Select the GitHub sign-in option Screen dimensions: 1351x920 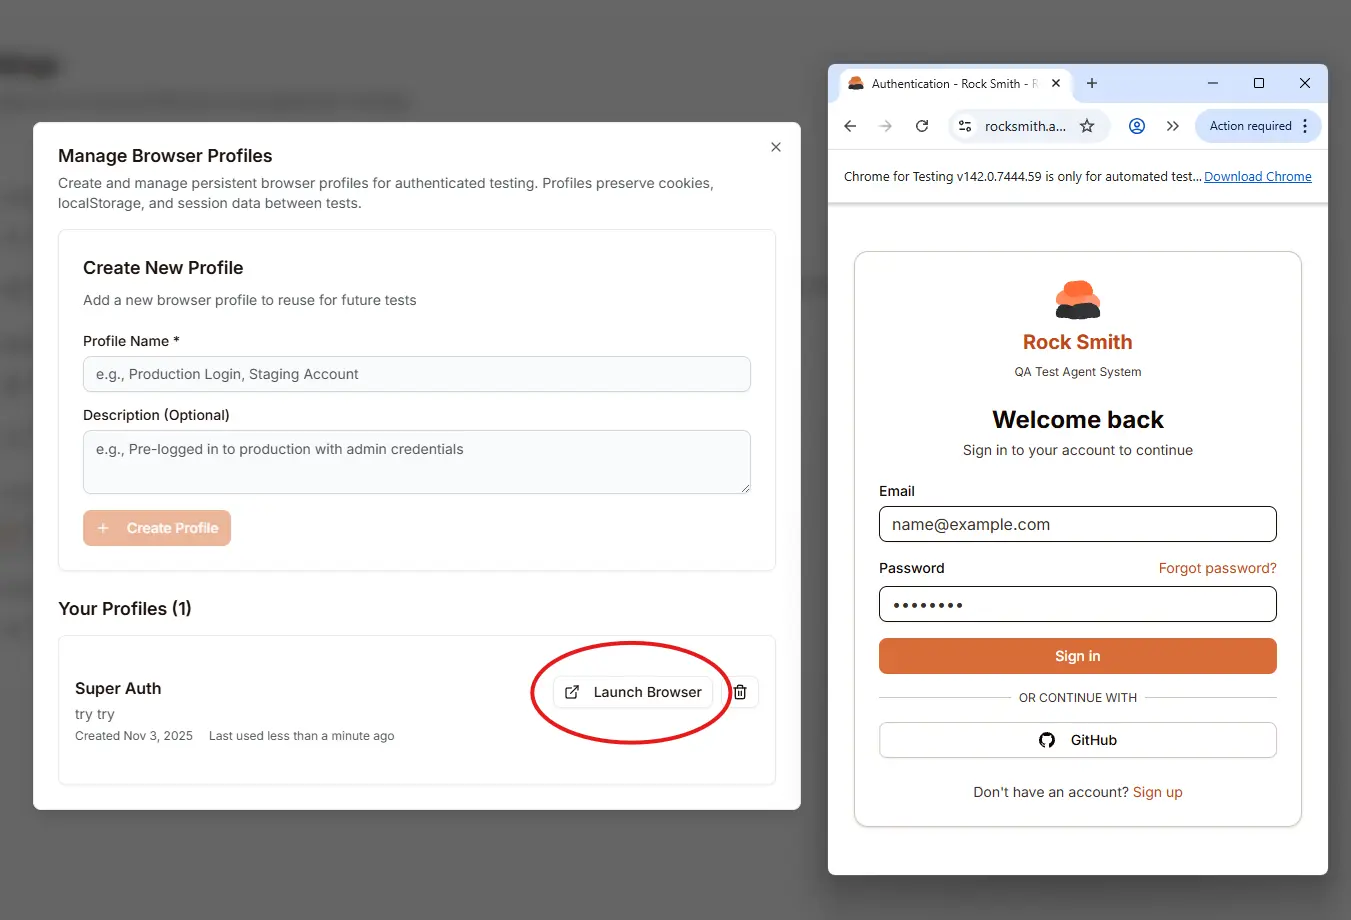1077,740
